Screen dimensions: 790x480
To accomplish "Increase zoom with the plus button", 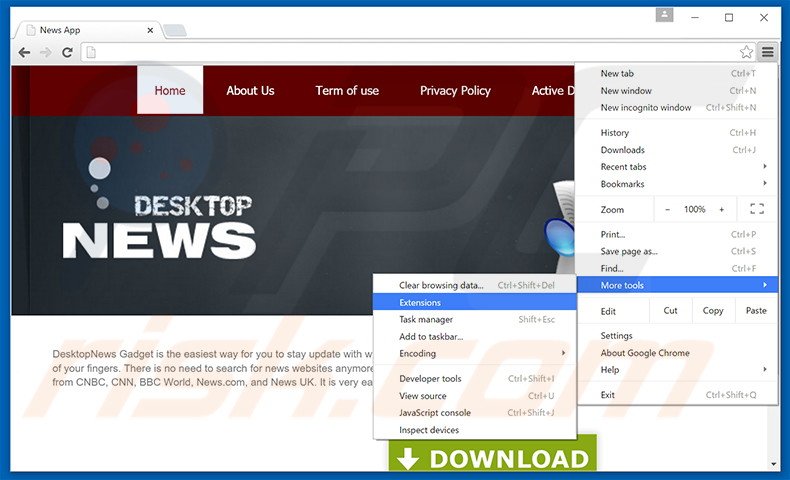I will (721, 209).
